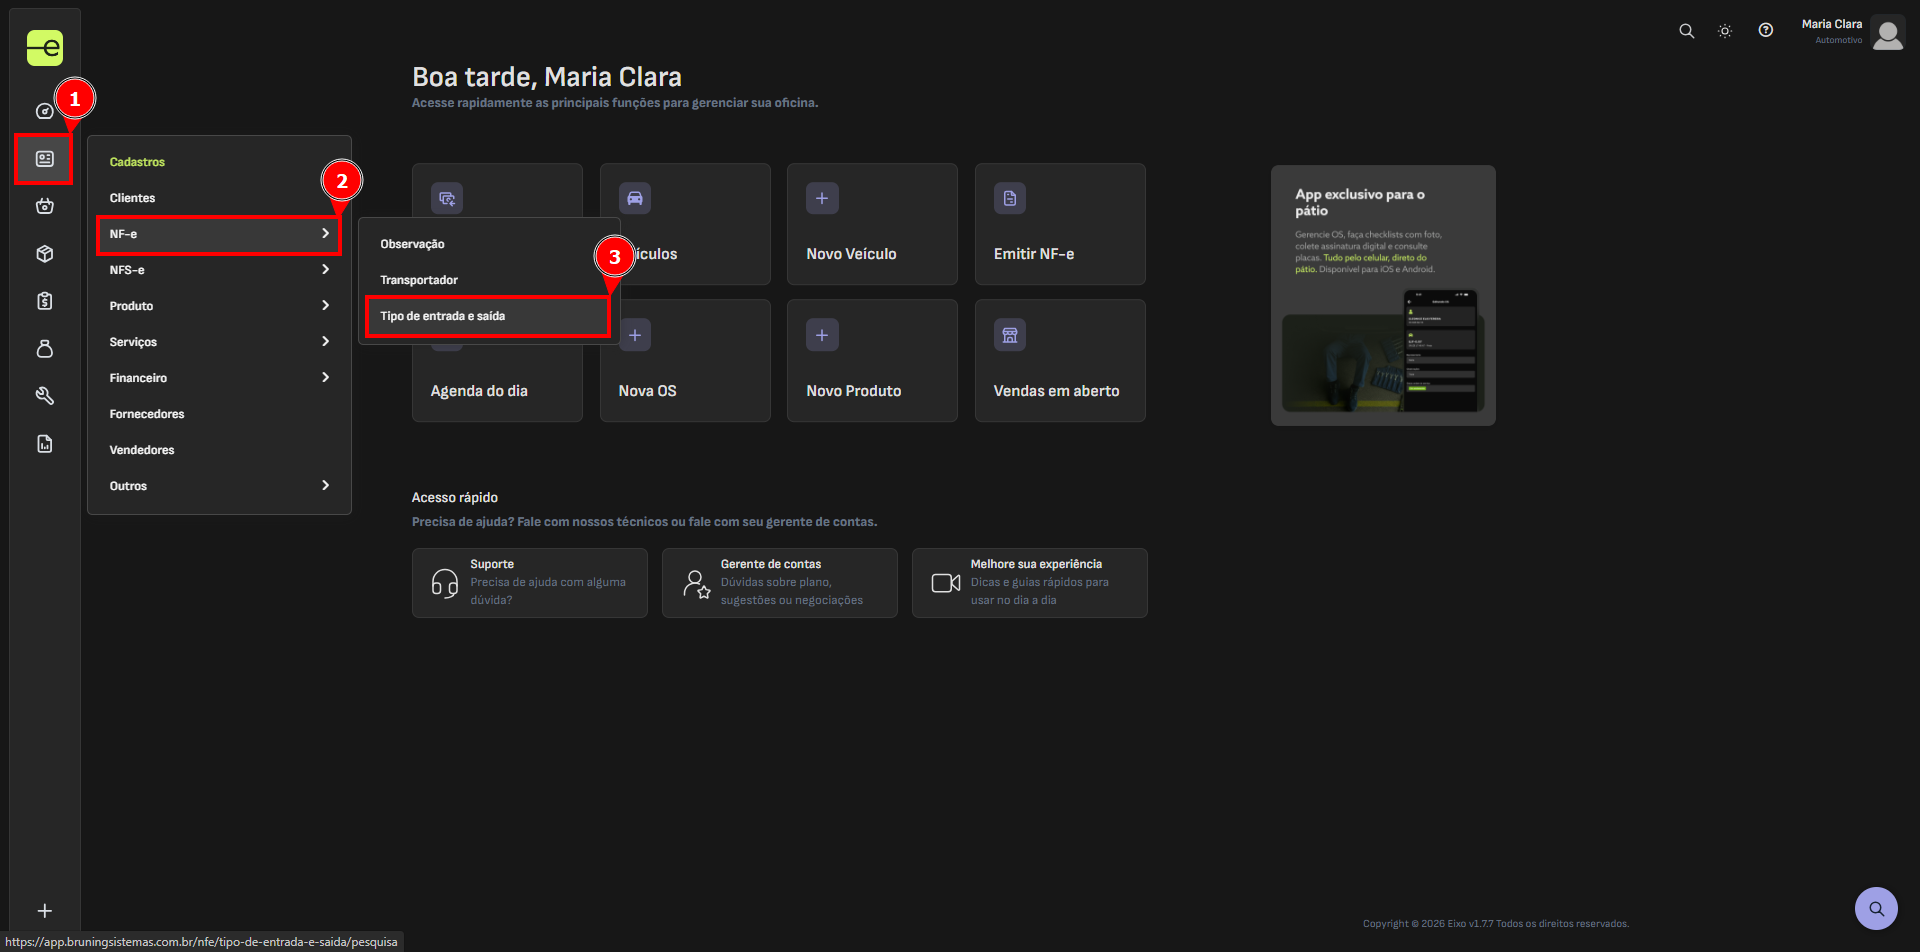Open the Suporte quick access card

pyautogui.click(x=529, y=582)
